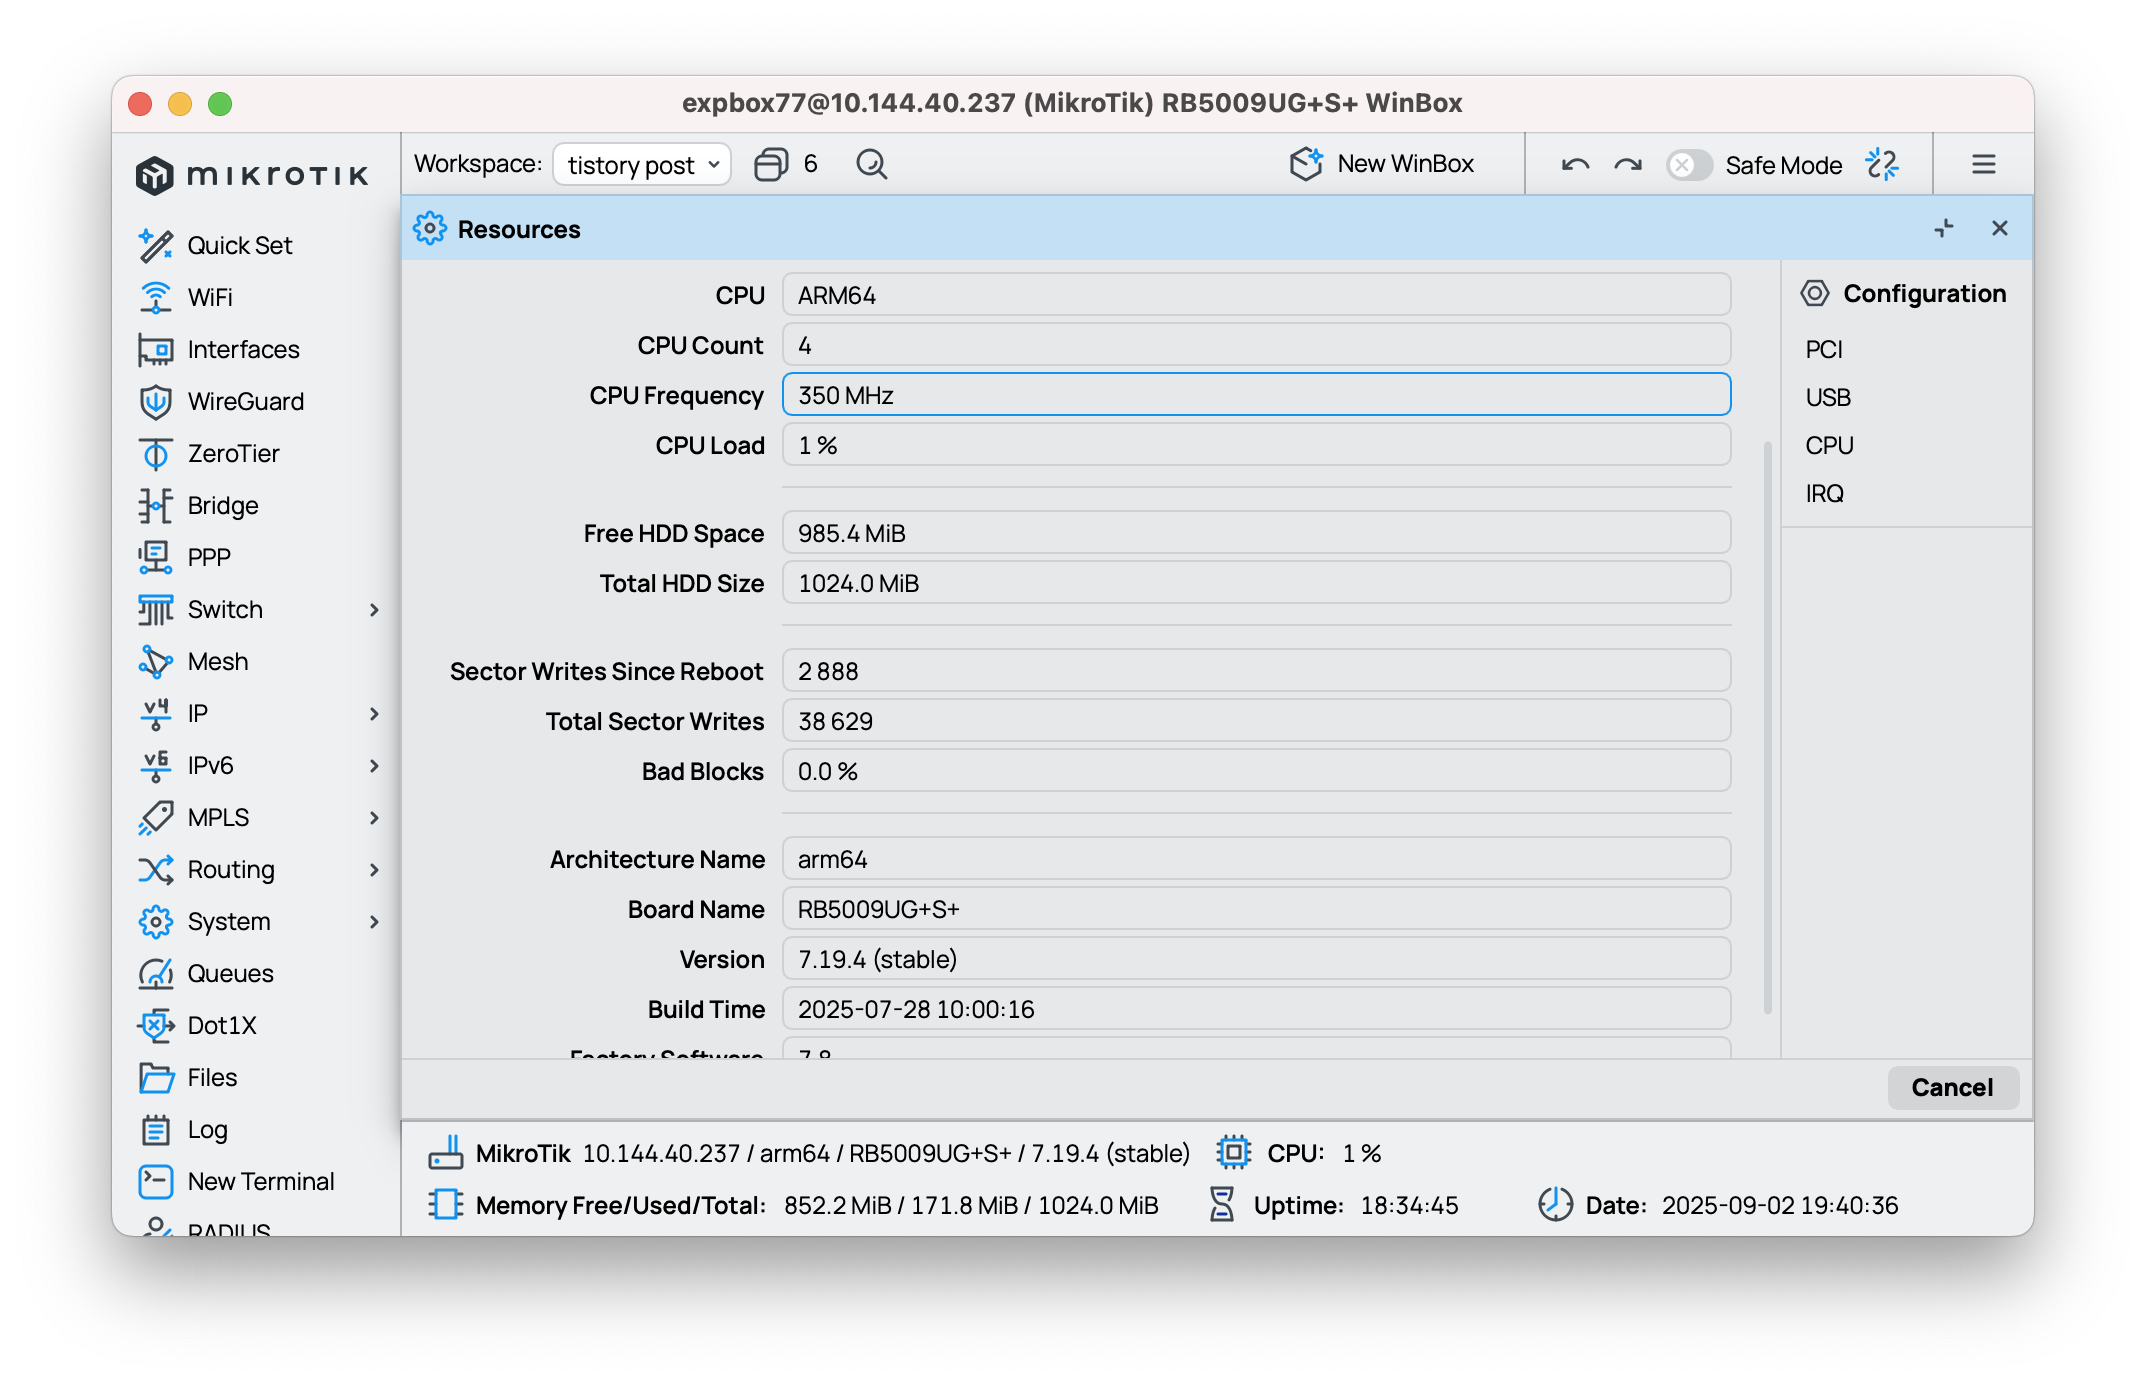Click the New Terminal icon
This screenshot has height=1384, width=2146.
coord(156,1181)
